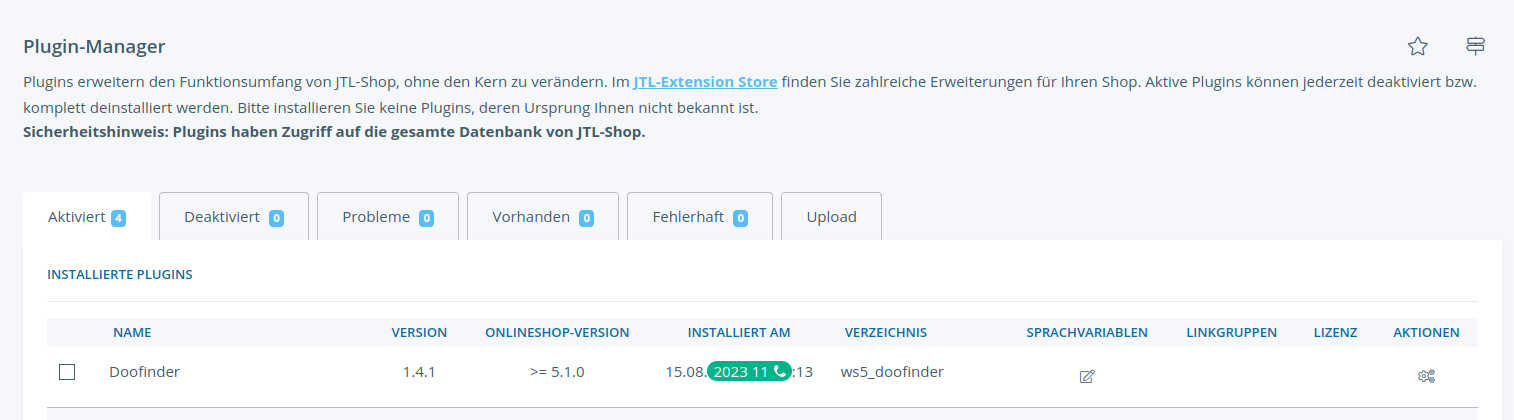1514x420 pixels.
Task: Click the Installiert am column header
Action: 739,332
